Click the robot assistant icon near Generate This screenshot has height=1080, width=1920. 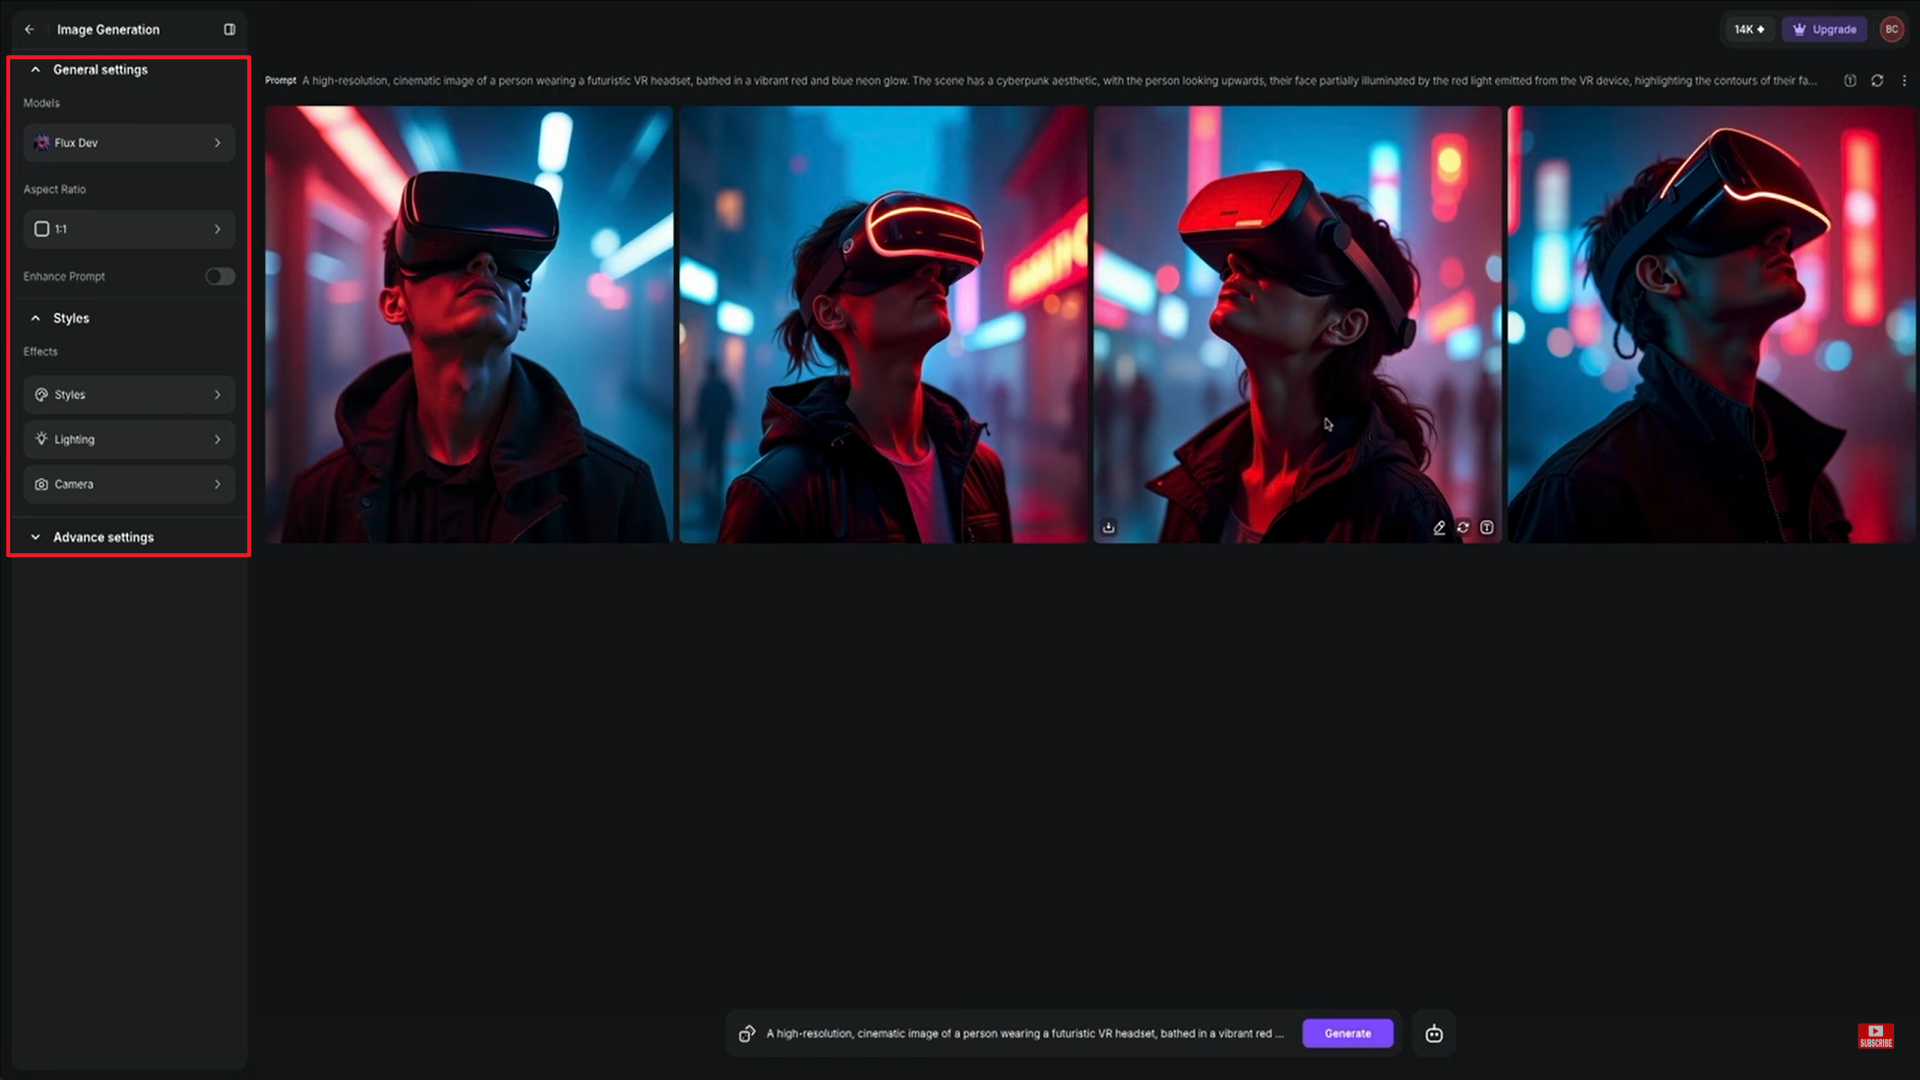pos(1434,1034)
